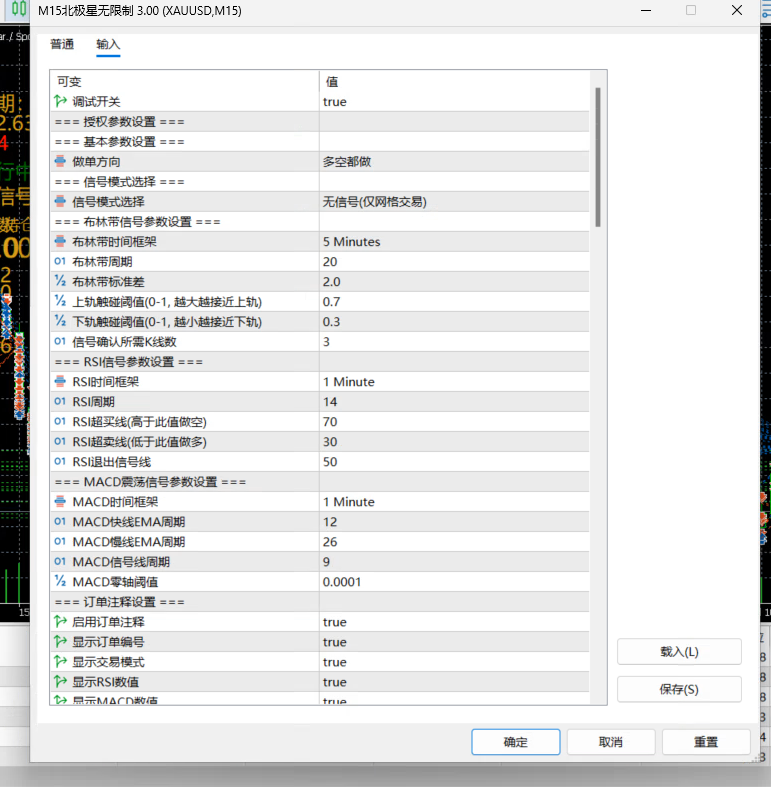Click the fraction icon beside MACD零轴阈值
This screenshot has width=771, height=787.
(x=60, y=581)
